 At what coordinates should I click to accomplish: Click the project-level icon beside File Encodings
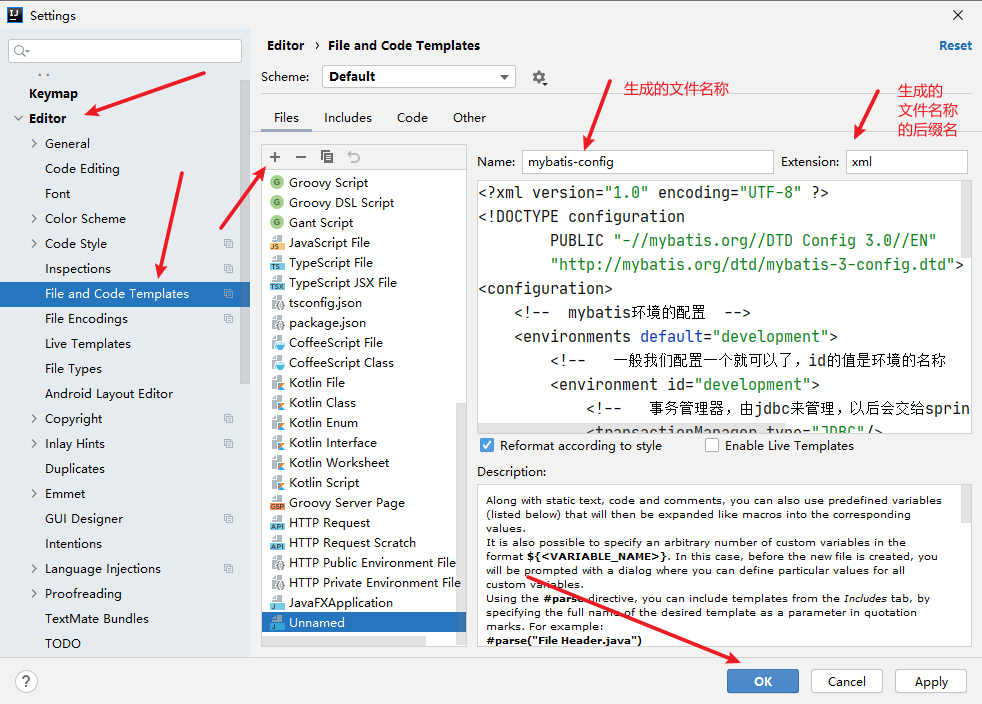pyautogui.click(x=229, y=319)
